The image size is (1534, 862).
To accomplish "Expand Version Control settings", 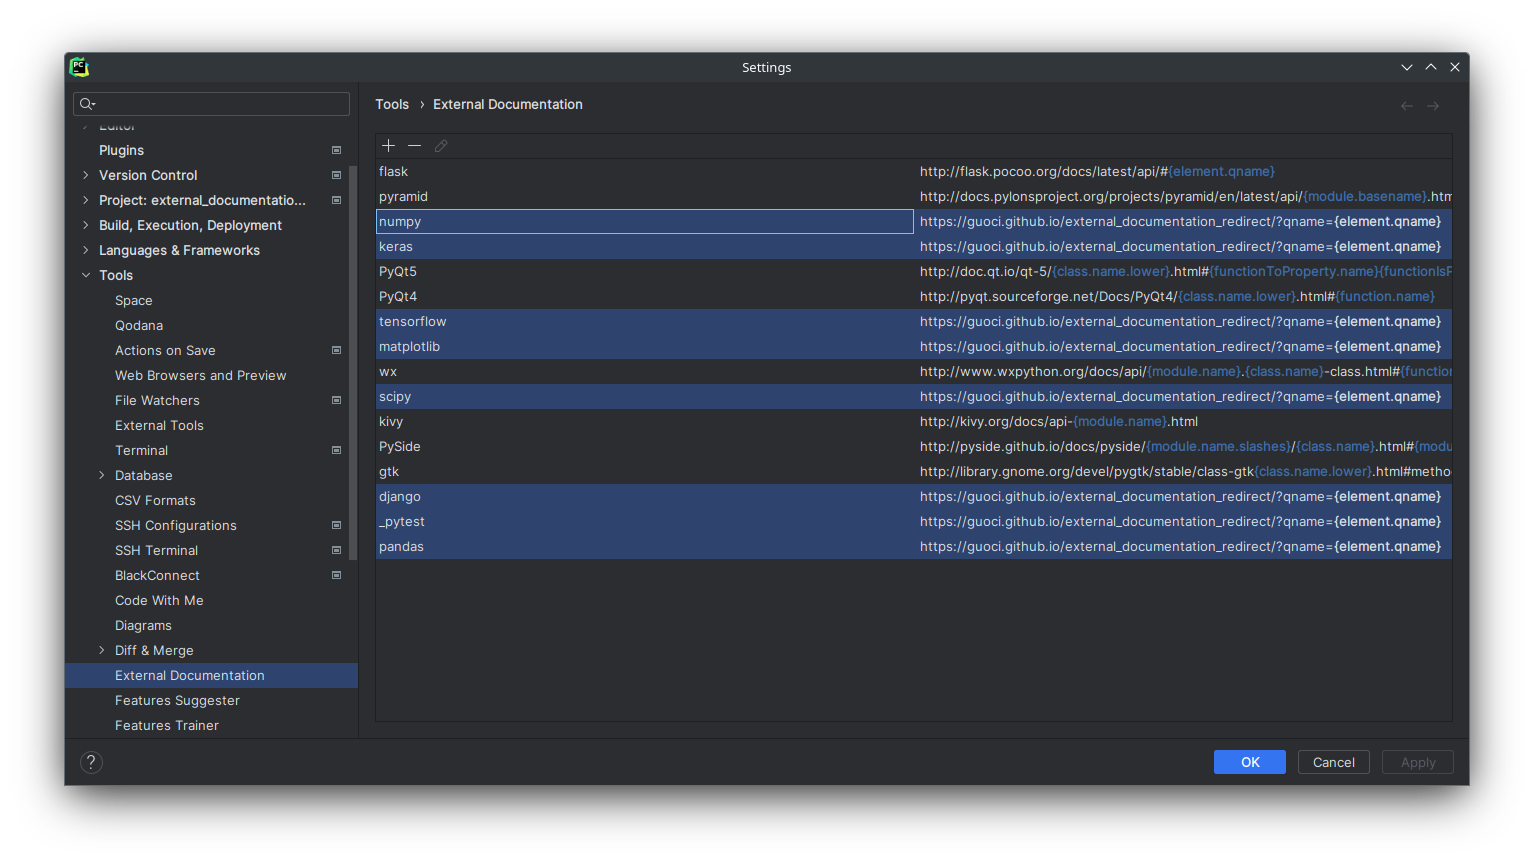I will point(86,175).
